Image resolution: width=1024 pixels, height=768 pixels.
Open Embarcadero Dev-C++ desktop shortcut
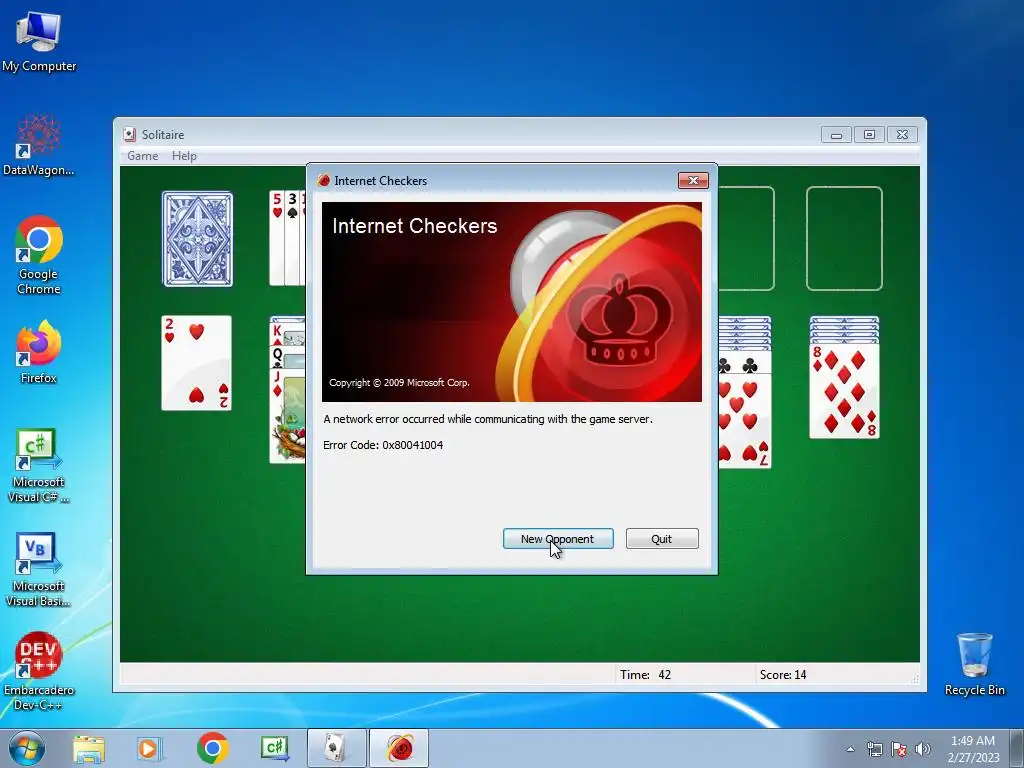(x=39, y=671)
